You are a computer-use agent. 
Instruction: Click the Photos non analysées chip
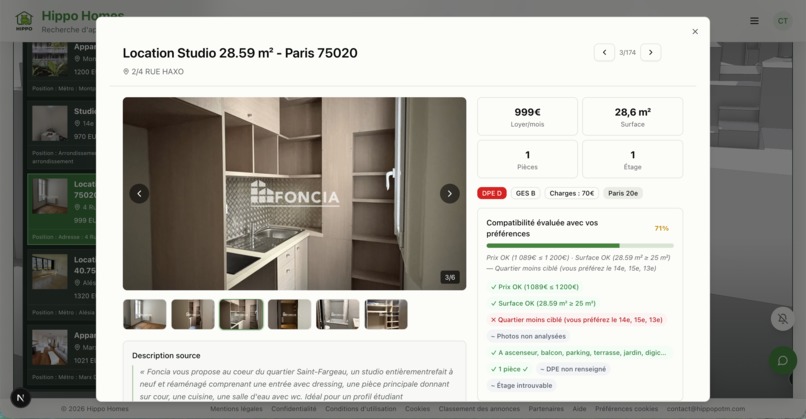pos(528,336)
